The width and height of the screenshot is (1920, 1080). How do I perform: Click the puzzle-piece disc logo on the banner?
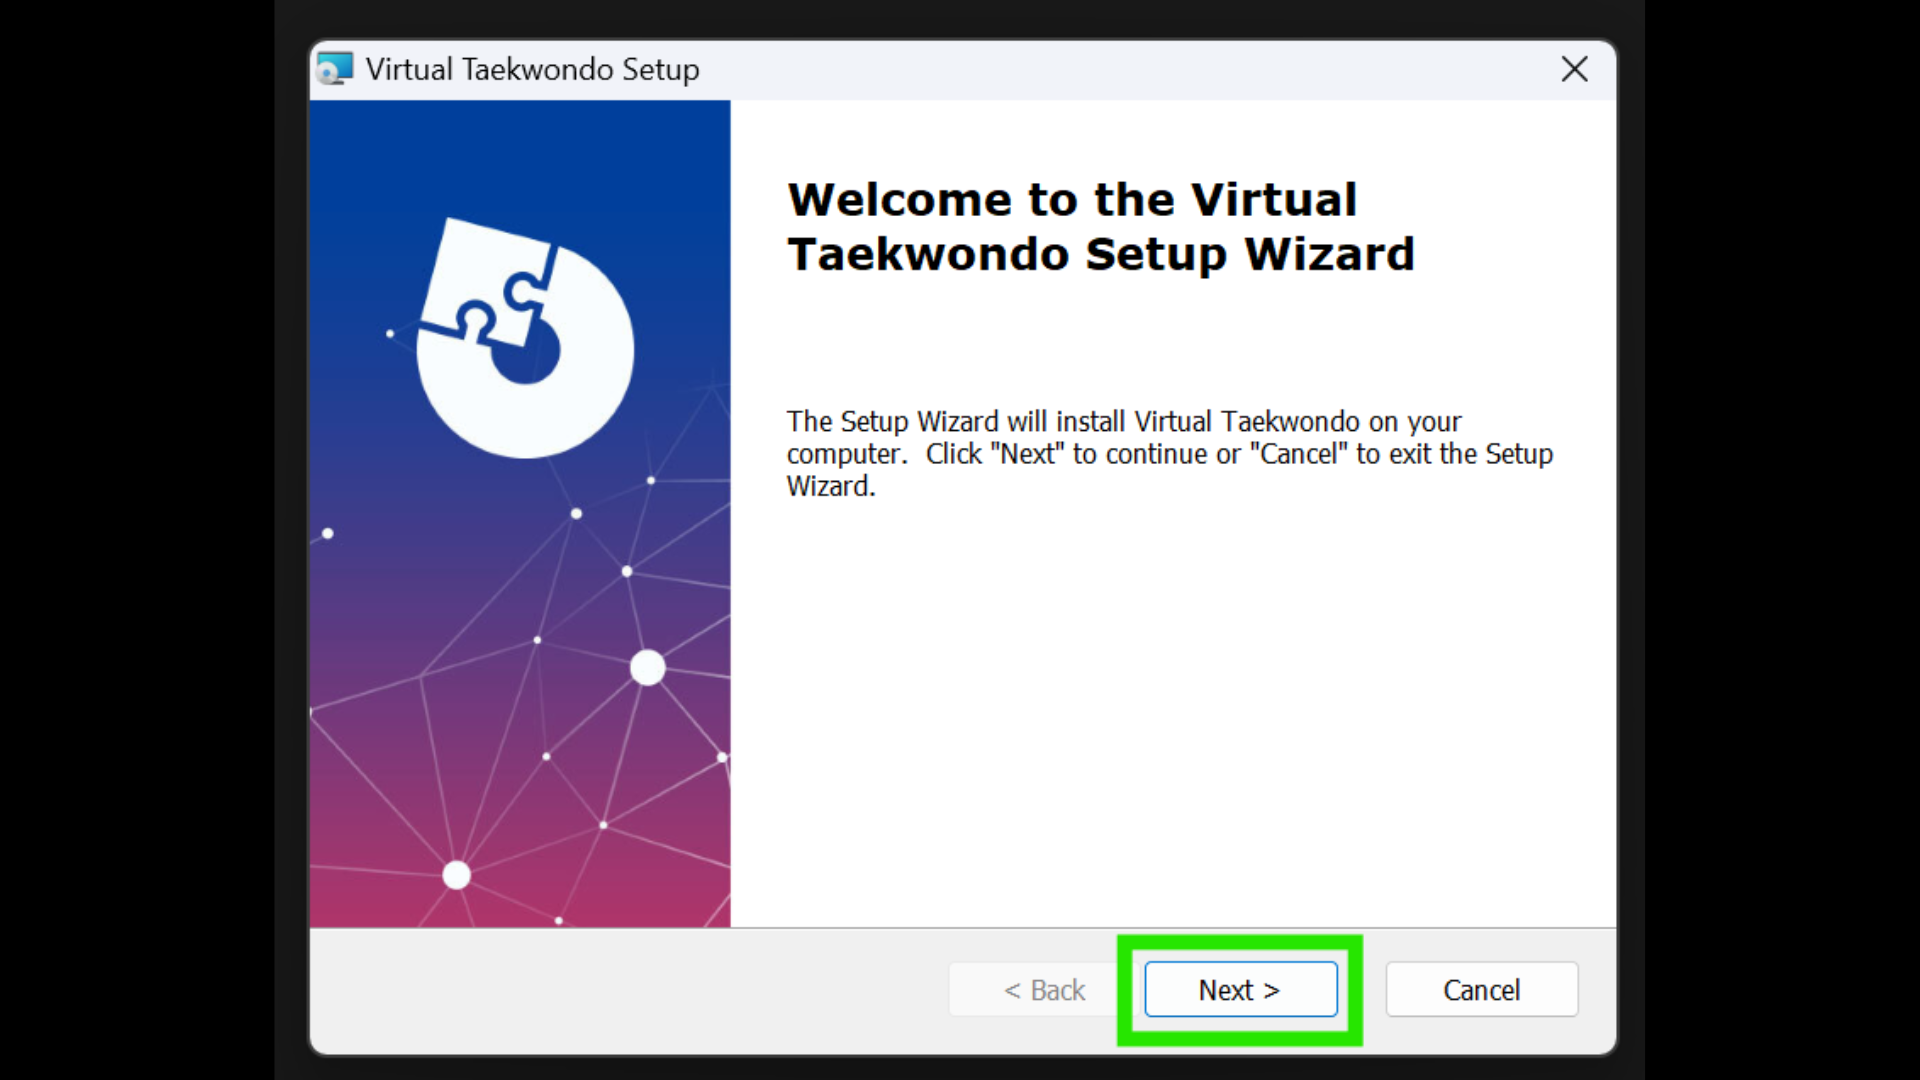(x=525, y=340)
